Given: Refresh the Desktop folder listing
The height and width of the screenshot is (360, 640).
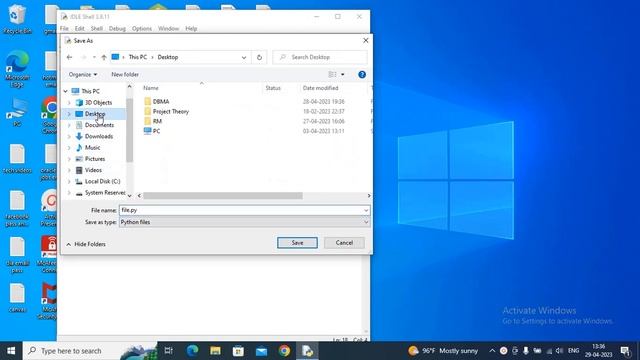Looking at the screenshot, I should click(259, 57).
